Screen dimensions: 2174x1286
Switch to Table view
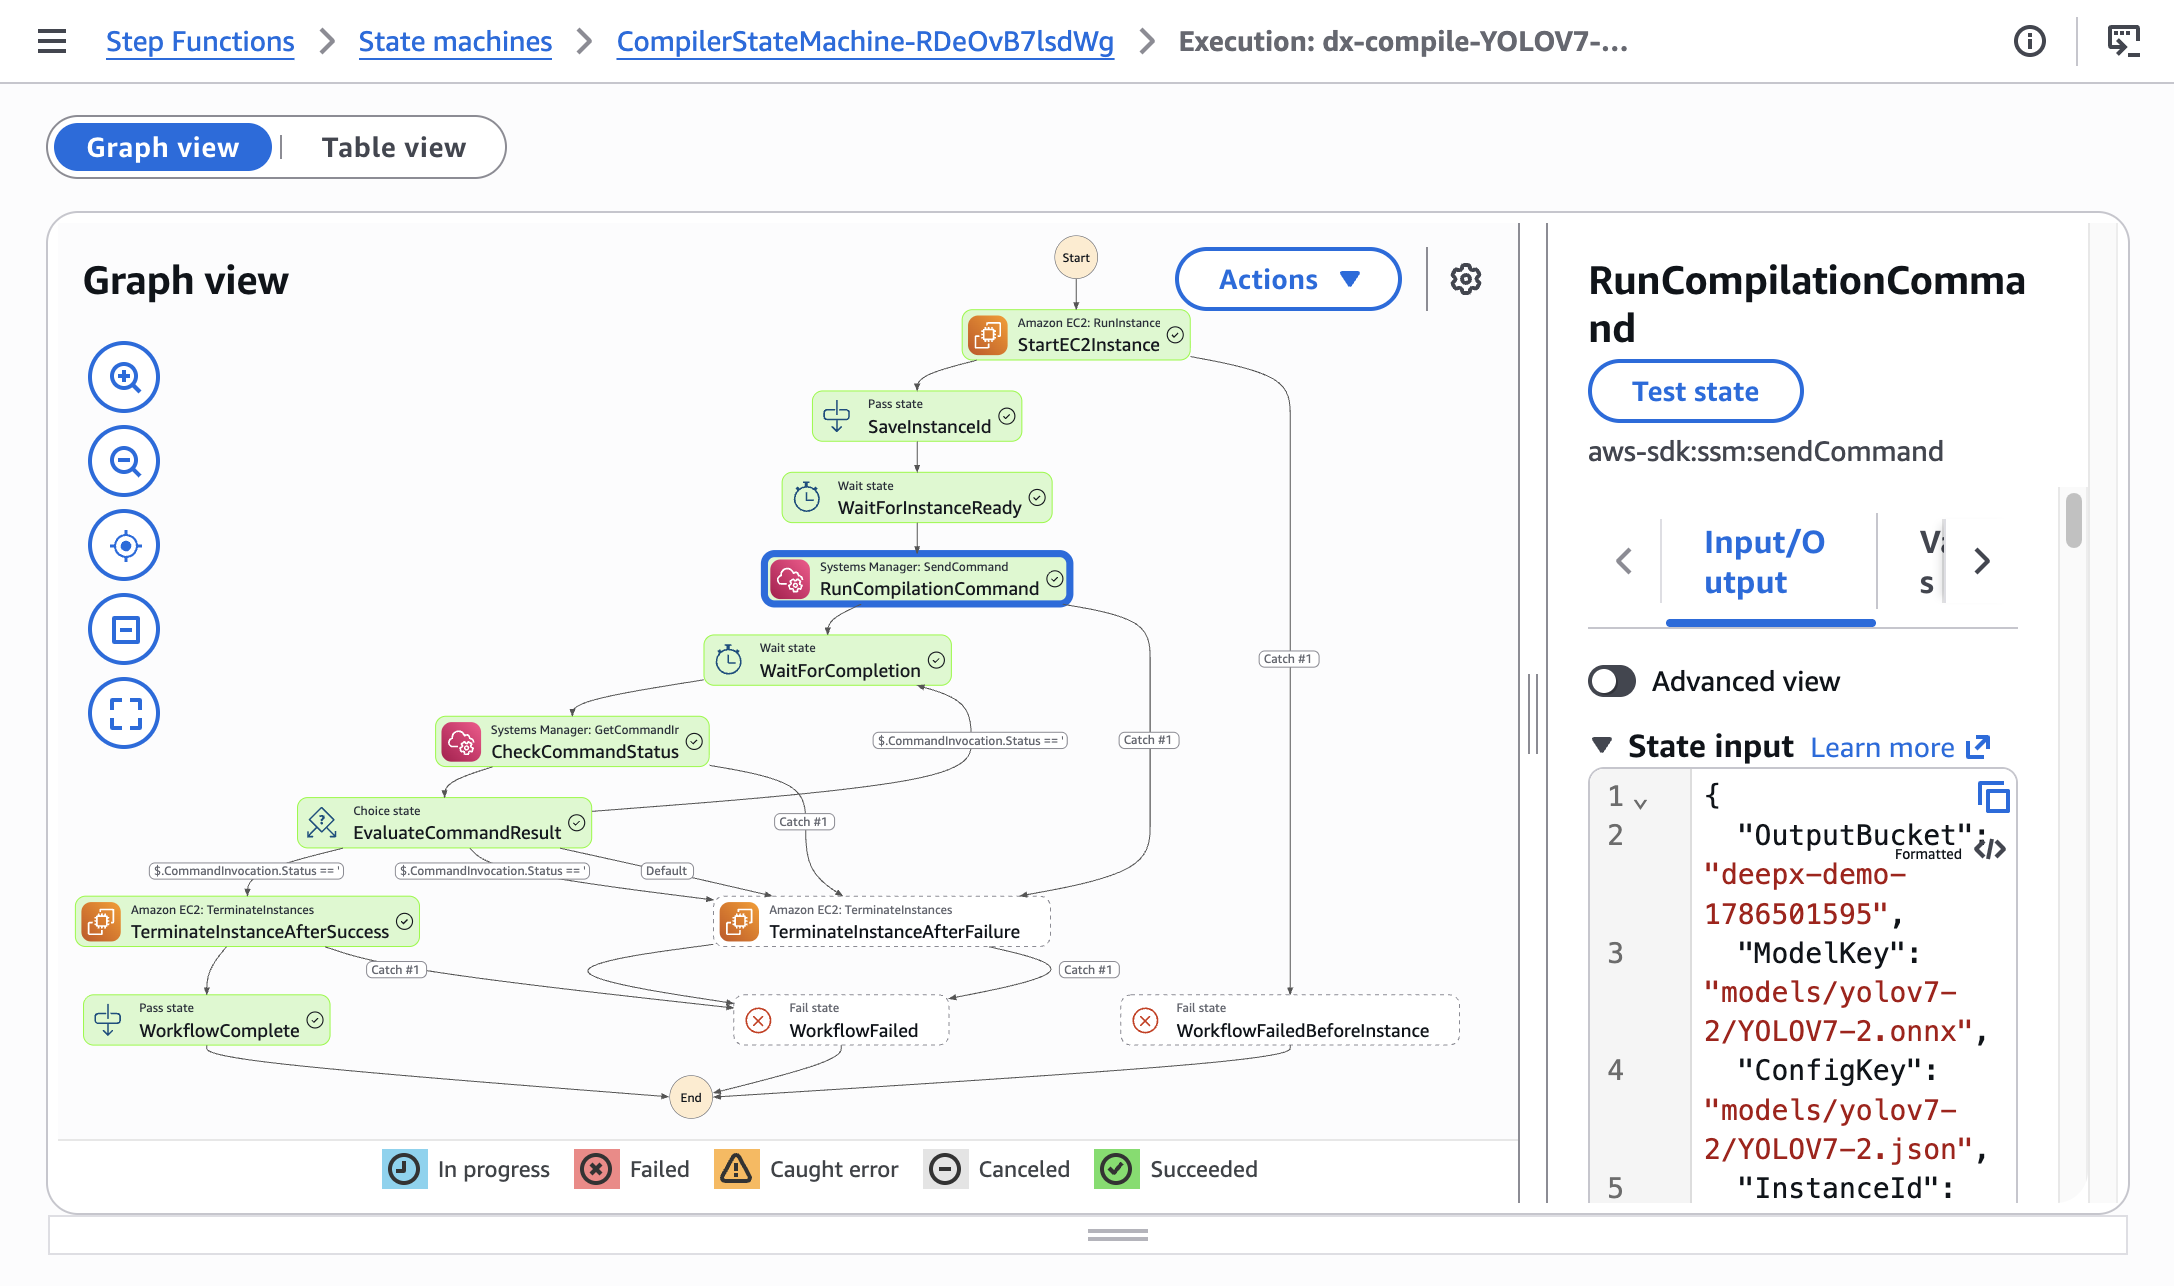point(393,147)
